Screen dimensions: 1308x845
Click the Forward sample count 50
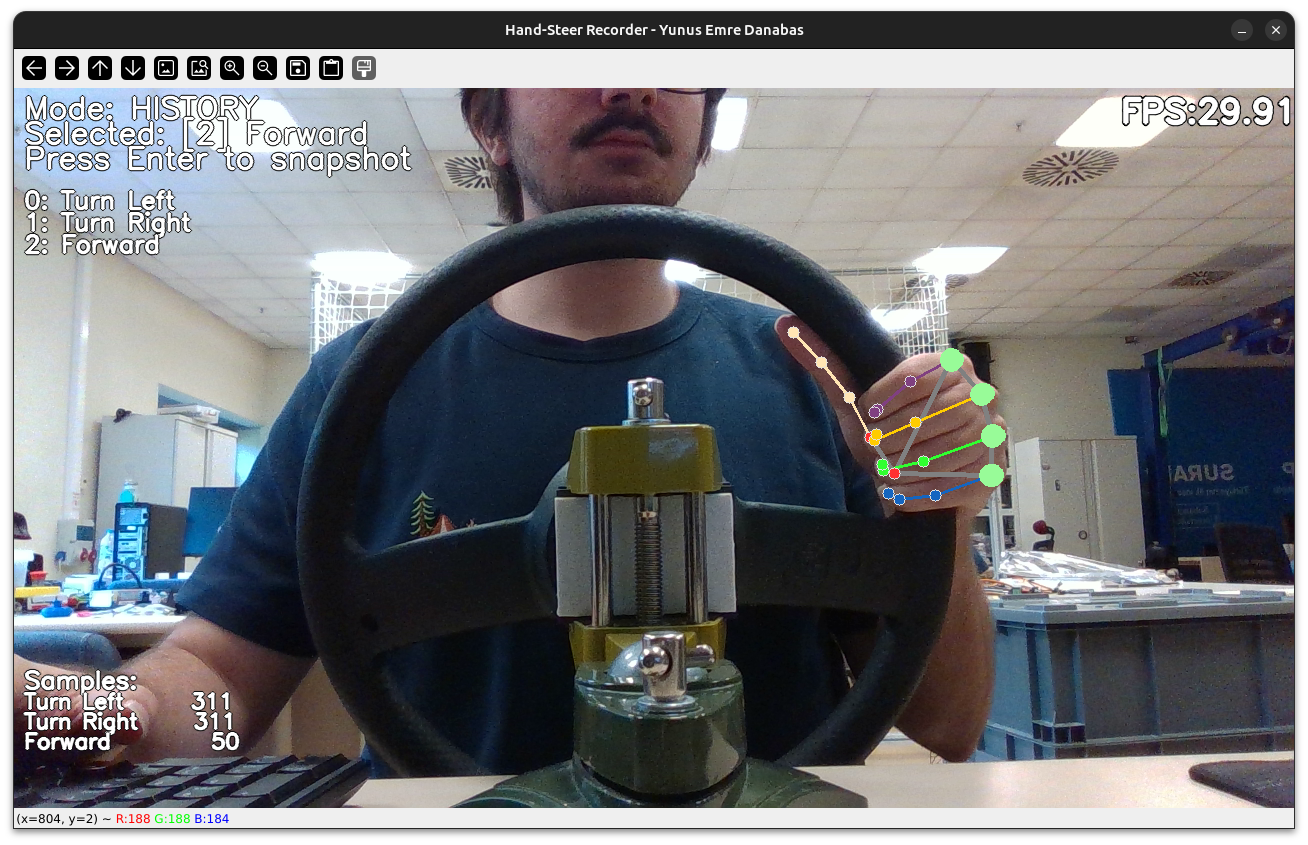(x=226, y=742)
